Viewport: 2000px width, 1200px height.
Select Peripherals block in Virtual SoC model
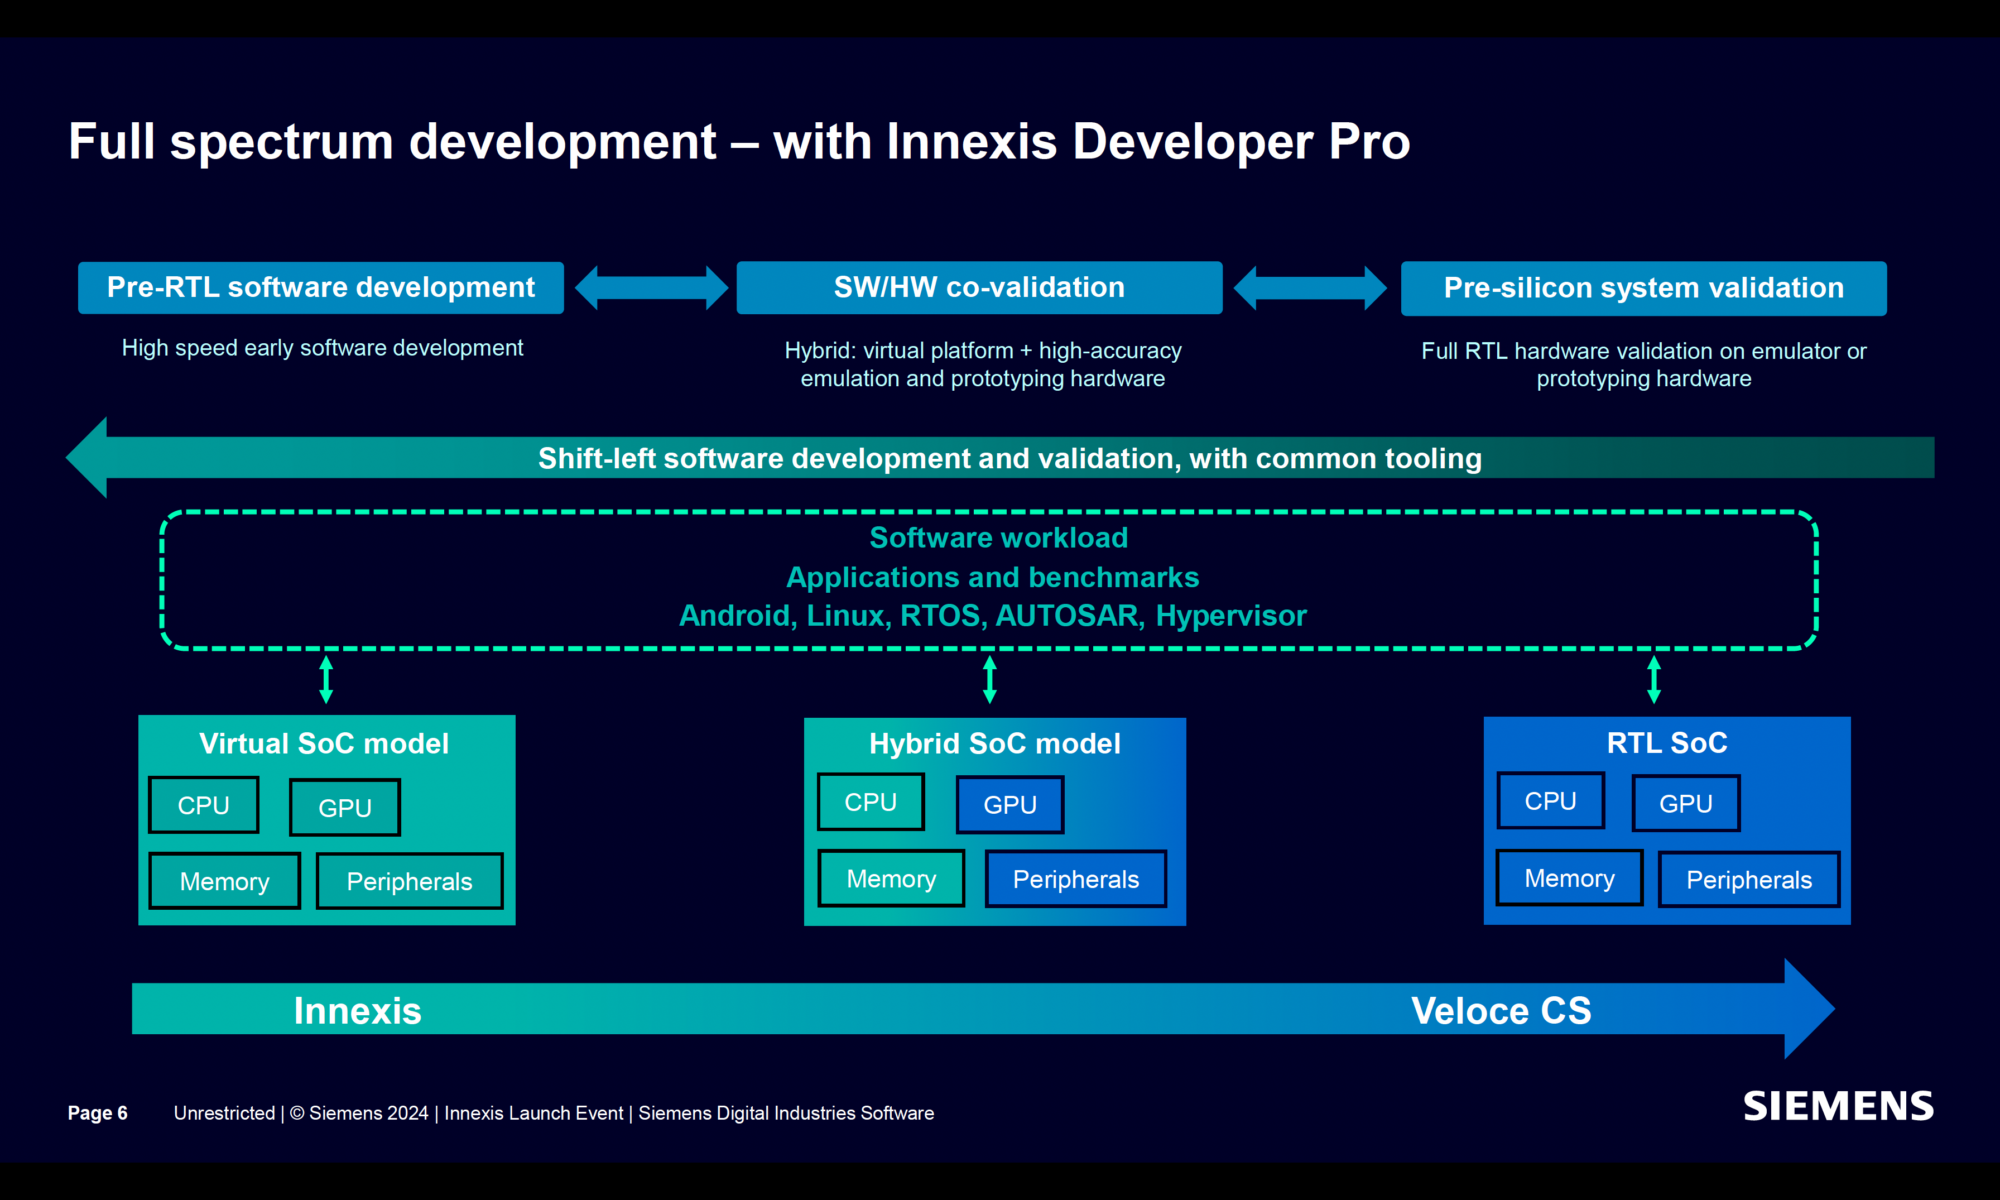[409, 881]
